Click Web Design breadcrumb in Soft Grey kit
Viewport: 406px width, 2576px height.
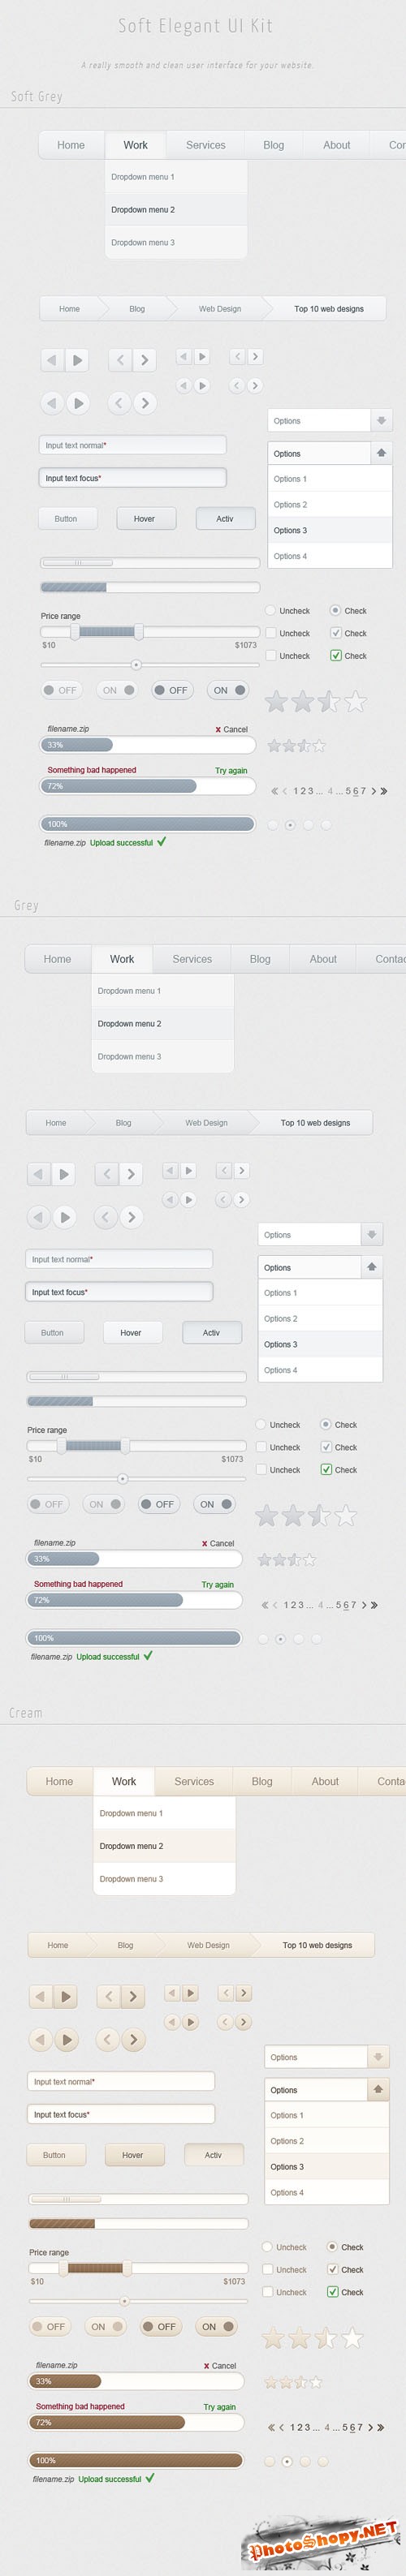pyautogui.click(x=220, y=309)
